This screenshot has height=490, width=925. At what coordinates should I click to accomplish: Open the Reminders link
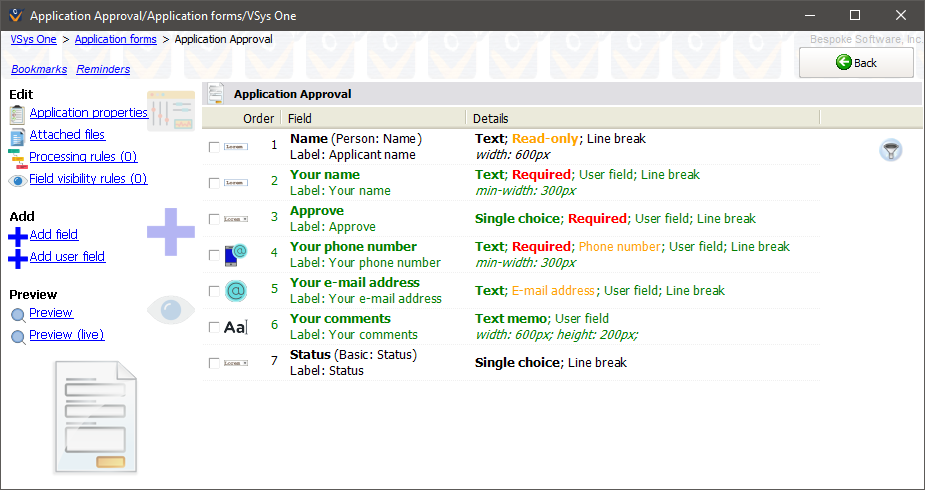pos(103,69)
